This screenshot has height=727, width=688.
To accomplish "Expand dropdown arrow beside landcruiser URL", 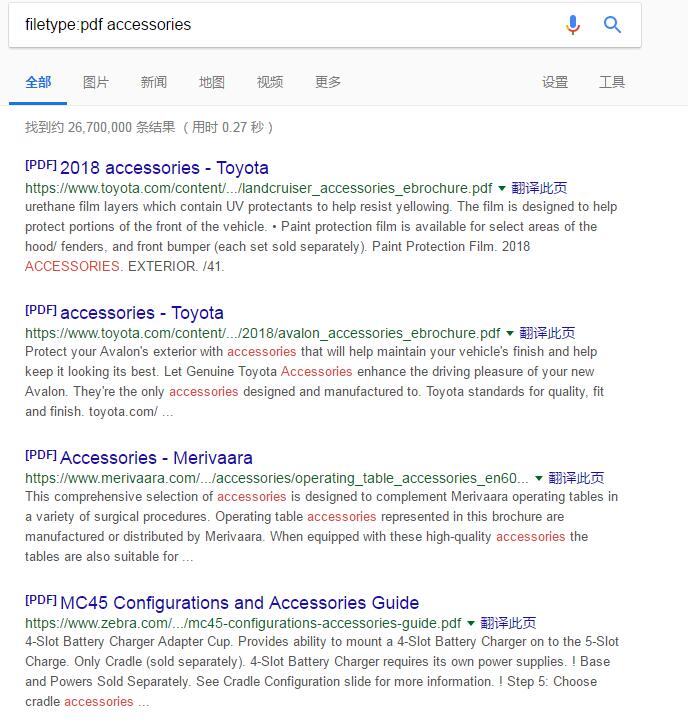I will point(502,188).
